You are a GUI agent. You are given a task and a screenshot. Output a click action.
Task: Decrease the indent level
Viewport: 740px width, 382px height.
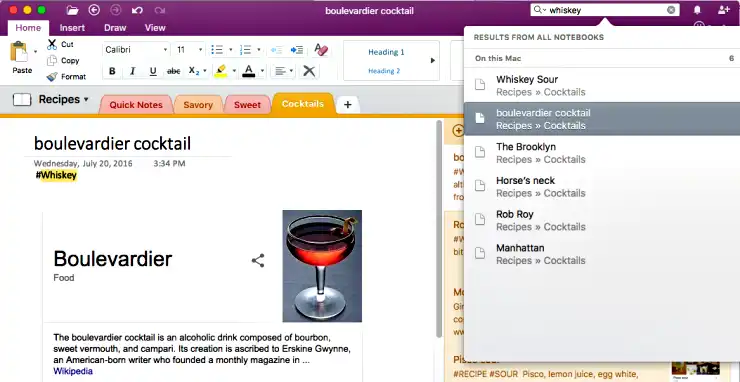(x=277, y=50)
